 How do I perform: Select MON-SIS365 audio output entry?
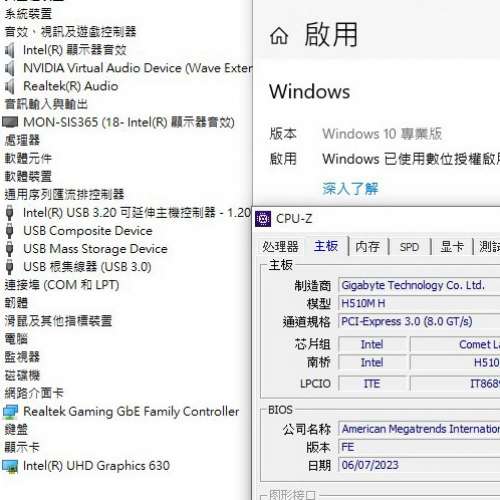click(x=129, y=122)
